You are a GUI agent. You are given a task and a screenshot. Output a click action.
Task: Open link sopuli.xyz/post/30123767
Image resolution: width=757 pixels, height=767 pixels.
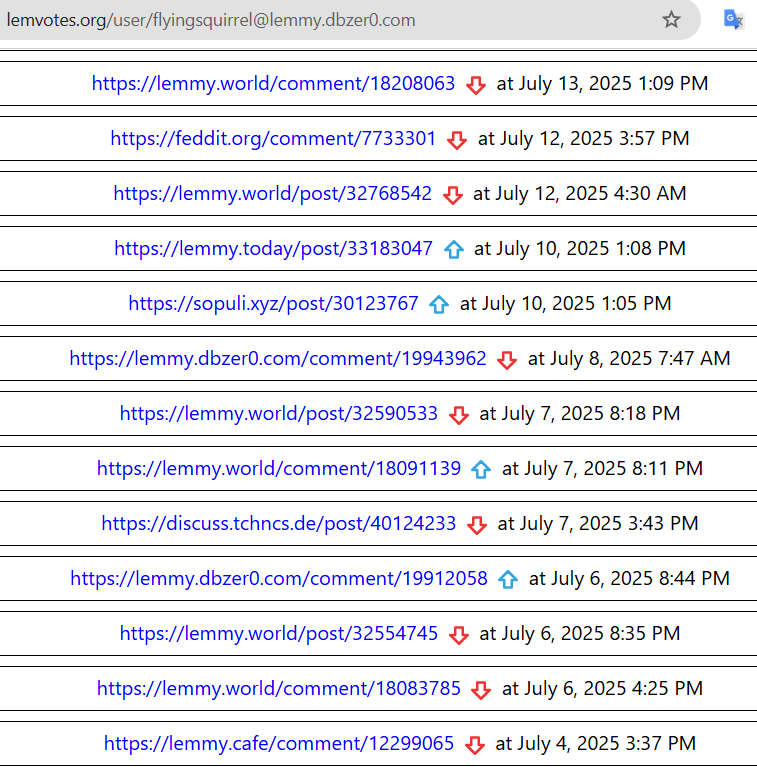(273, 303)
